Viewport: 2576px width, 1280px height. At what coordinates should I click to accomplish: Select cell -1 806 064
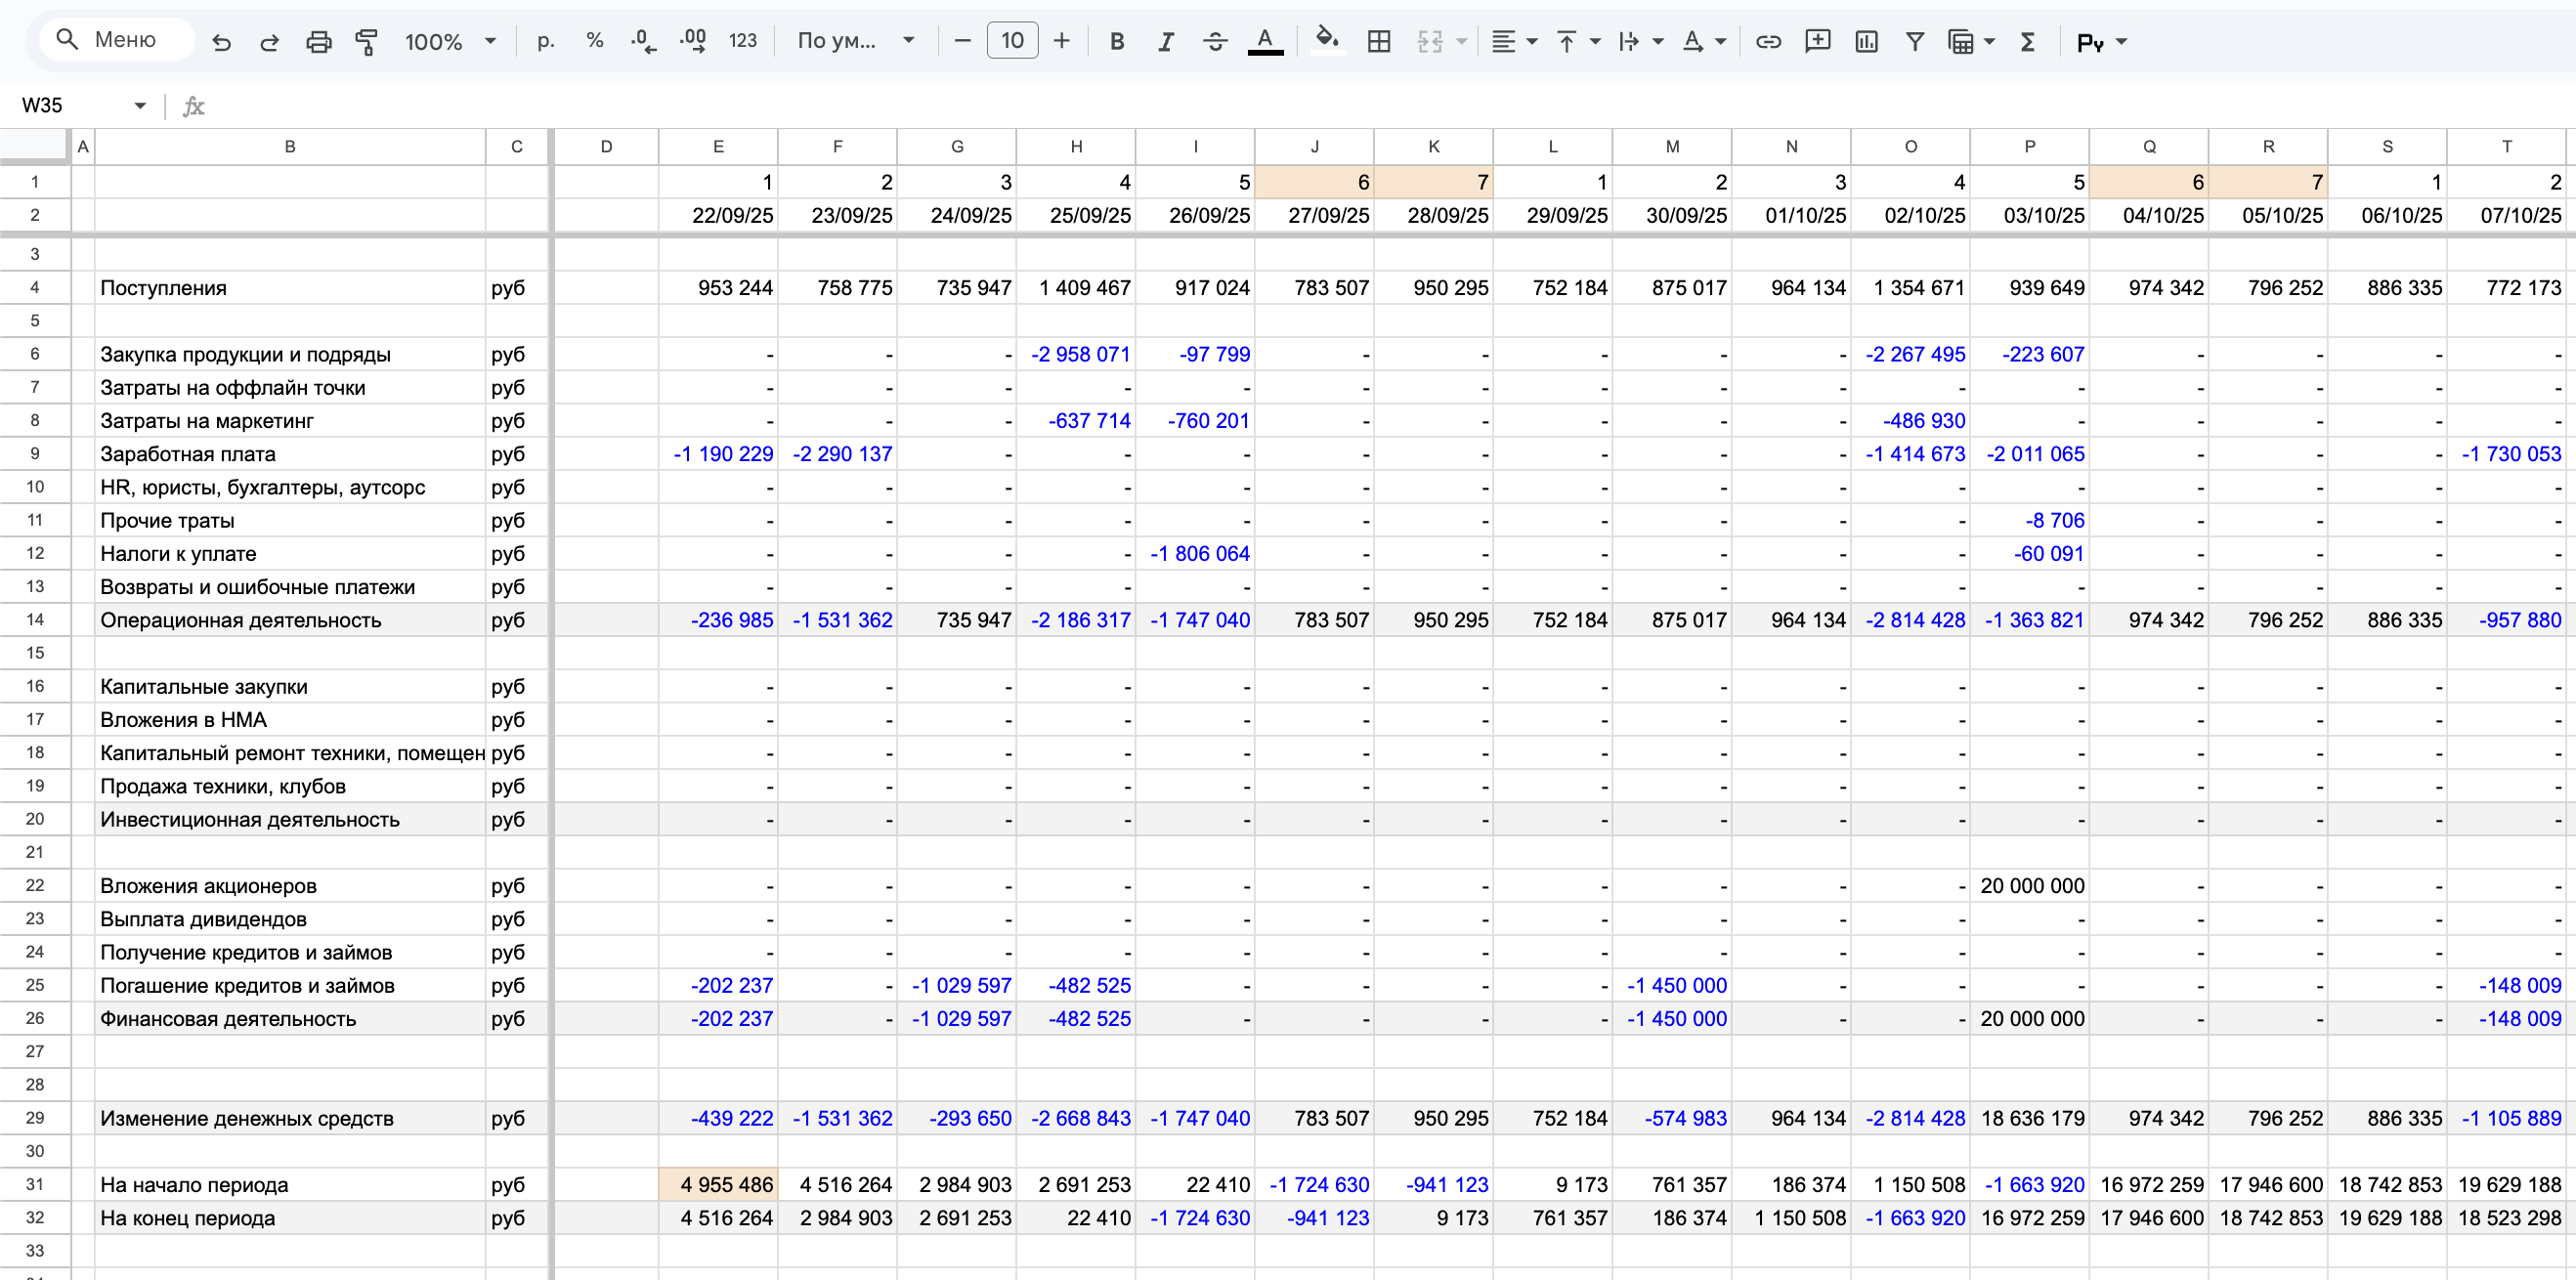(1195, 554)
